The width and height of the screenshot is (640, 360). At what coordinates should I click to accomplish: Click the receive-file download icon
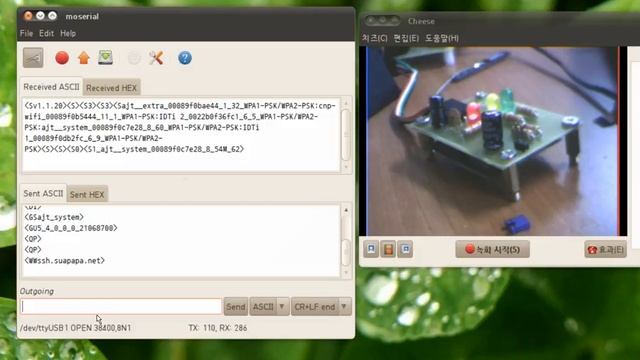tap(105, 58)
